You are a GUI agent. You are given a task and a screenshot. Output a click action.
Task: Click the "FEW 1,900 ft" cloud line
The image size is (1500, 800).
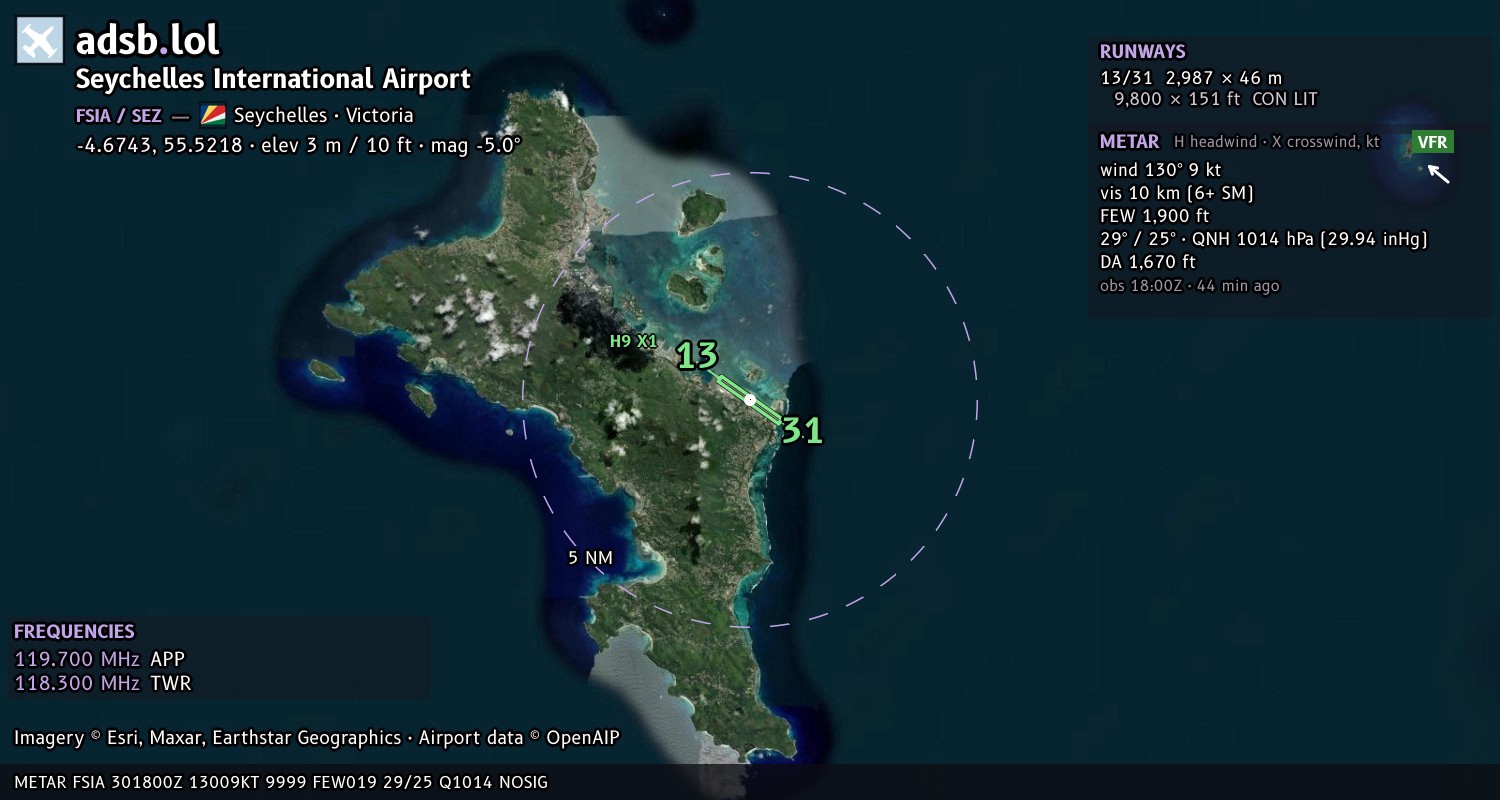click(x=1155, y=216)
